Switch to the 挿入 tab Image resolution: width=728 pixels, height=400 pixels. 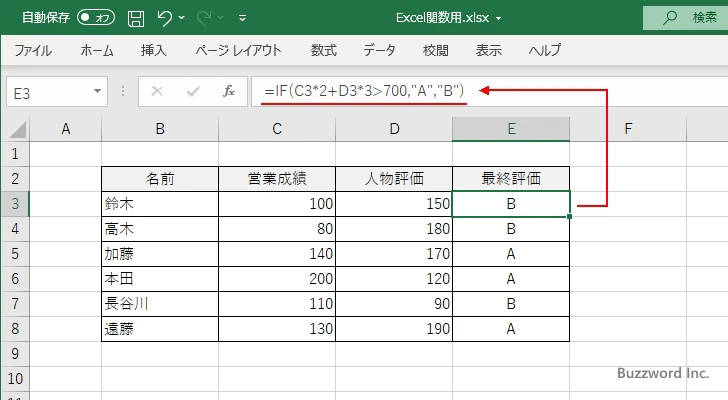[154, 50]
